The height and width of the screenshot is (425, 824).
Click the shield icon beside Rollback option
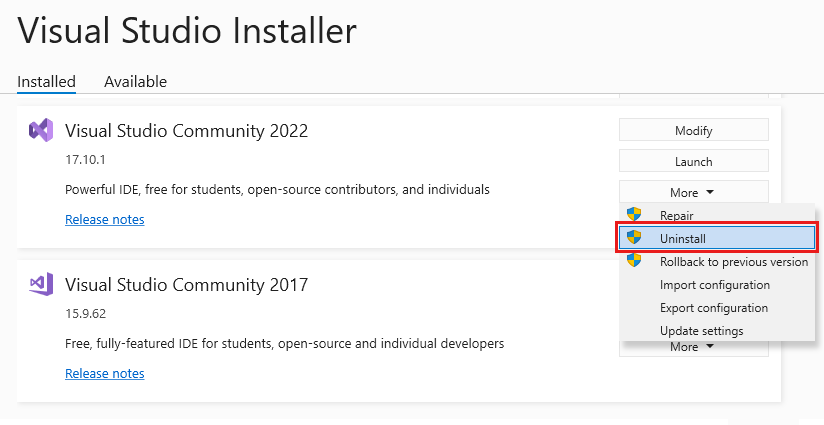pyautogui.click(x=633, y=261)
